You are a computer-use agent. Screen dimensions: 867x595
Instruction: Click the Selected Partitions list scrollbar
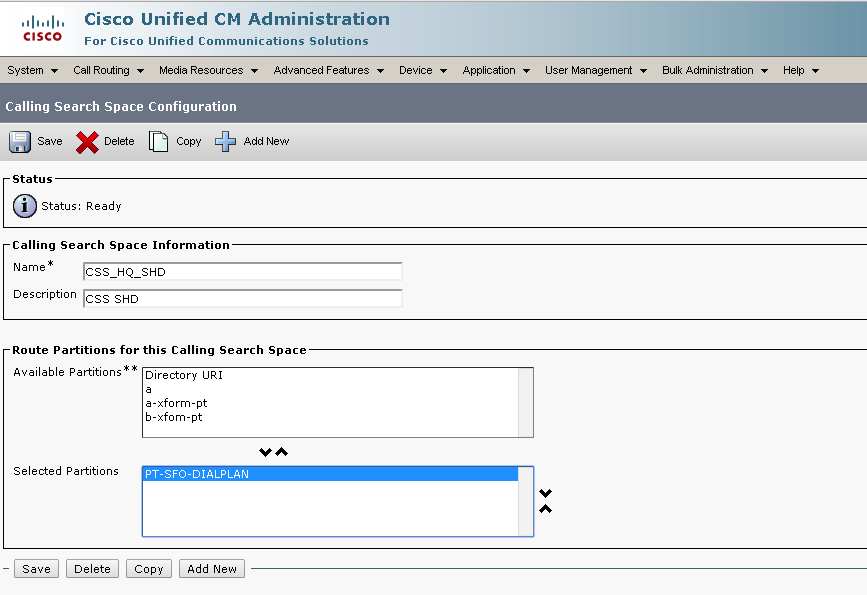[x=525, y=502]
